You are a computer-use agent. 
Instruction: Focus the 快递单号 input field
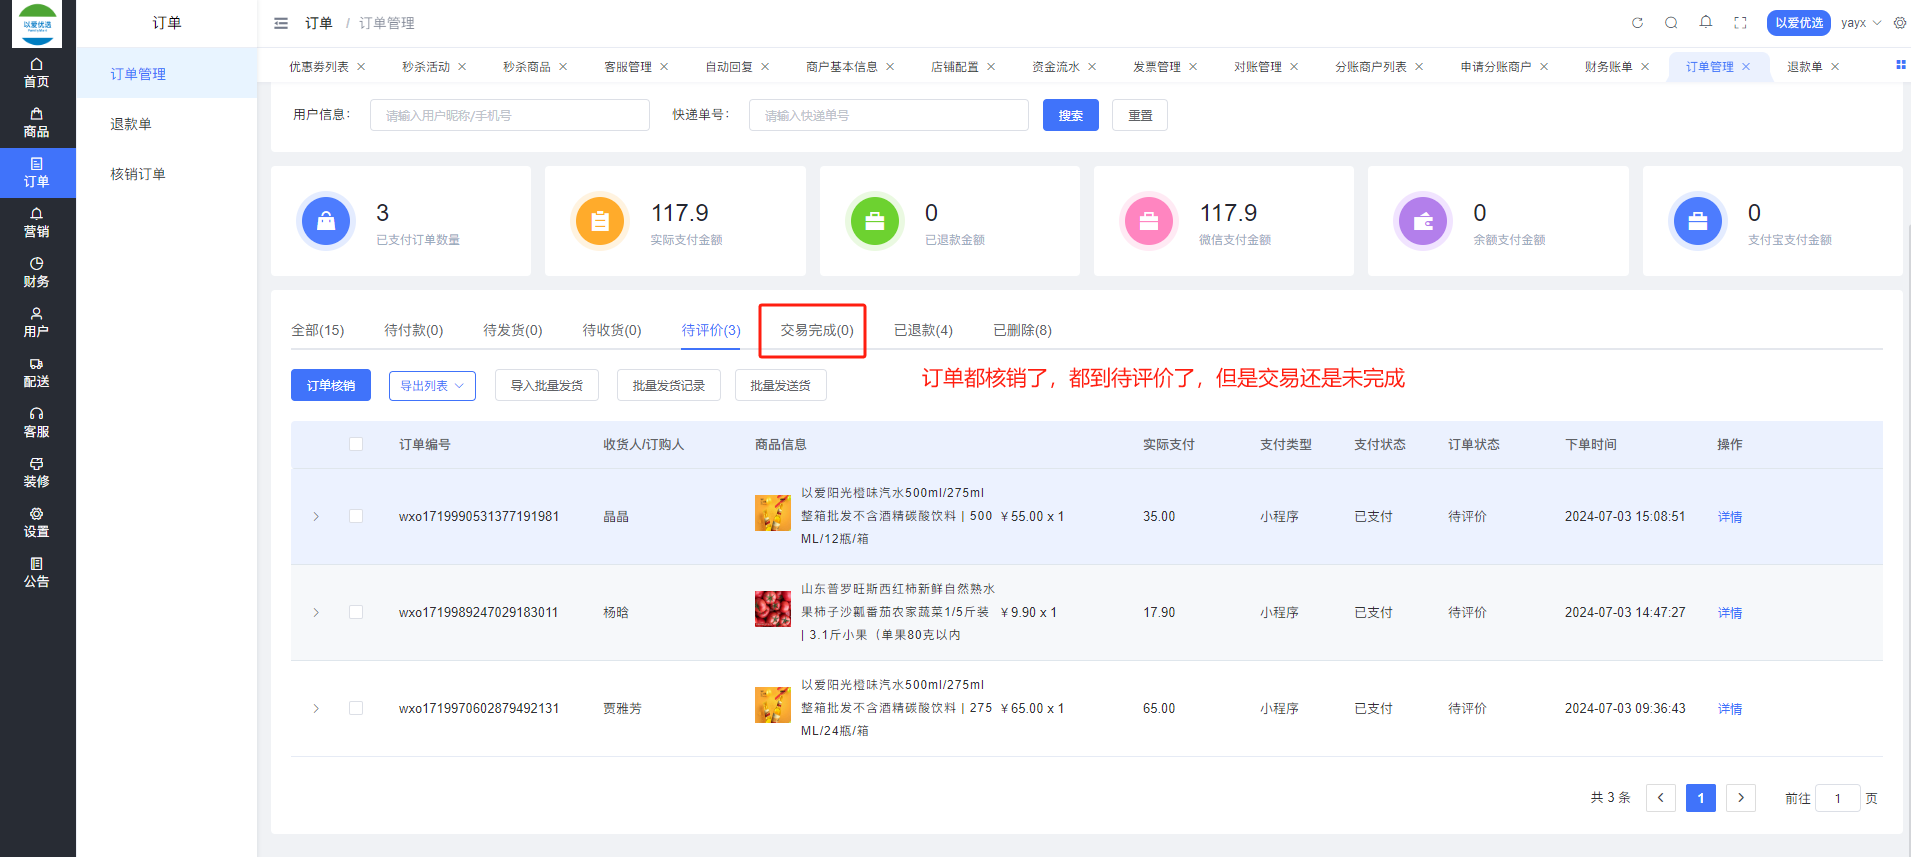(889, 115)
